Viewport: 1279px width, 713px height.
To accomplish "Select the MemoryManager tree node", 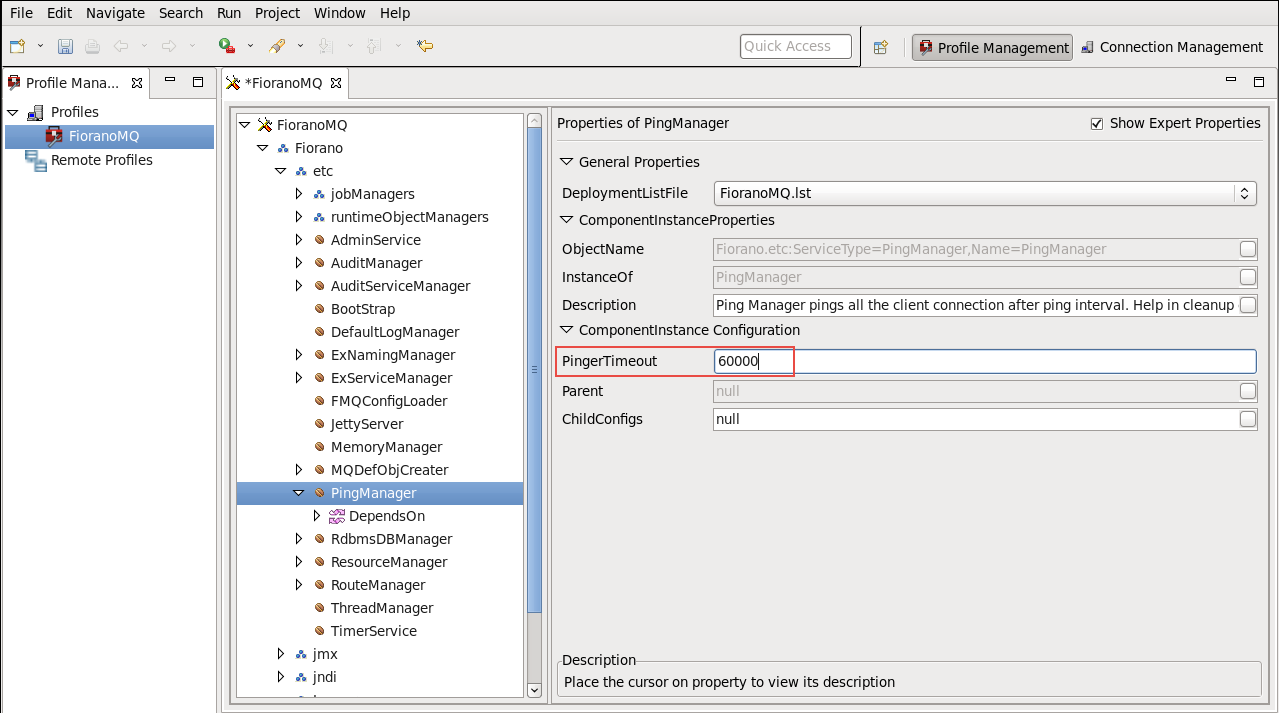I will coord(386,447).
